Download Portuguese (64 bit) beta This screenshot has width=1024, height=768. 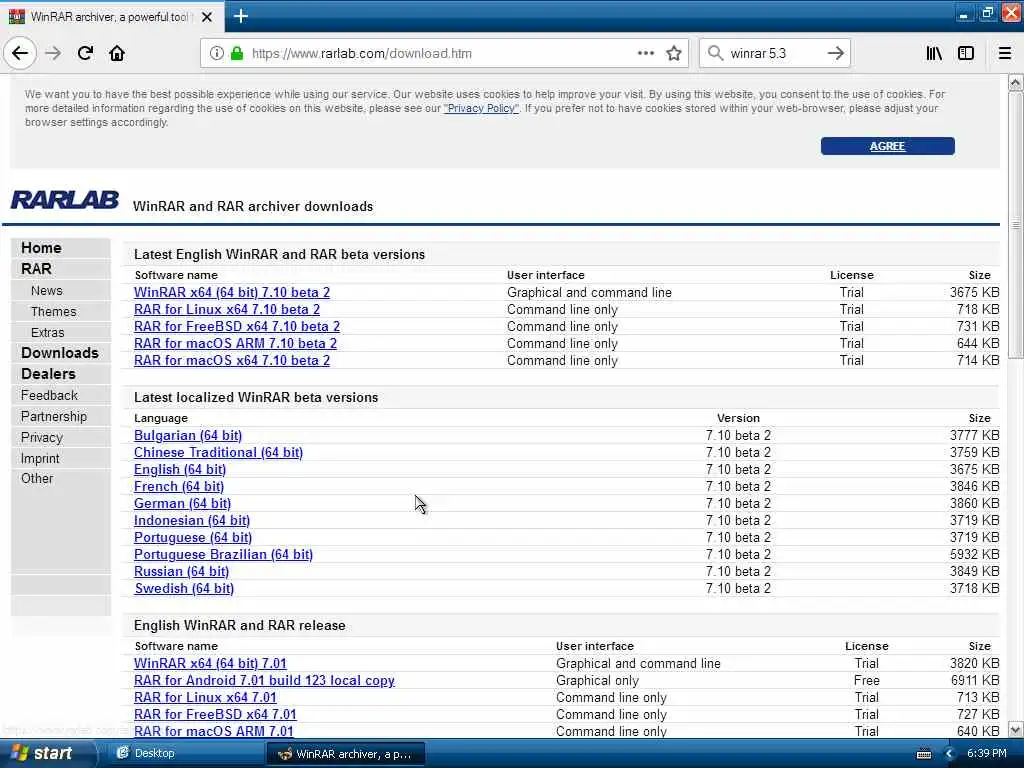[193, 537]
